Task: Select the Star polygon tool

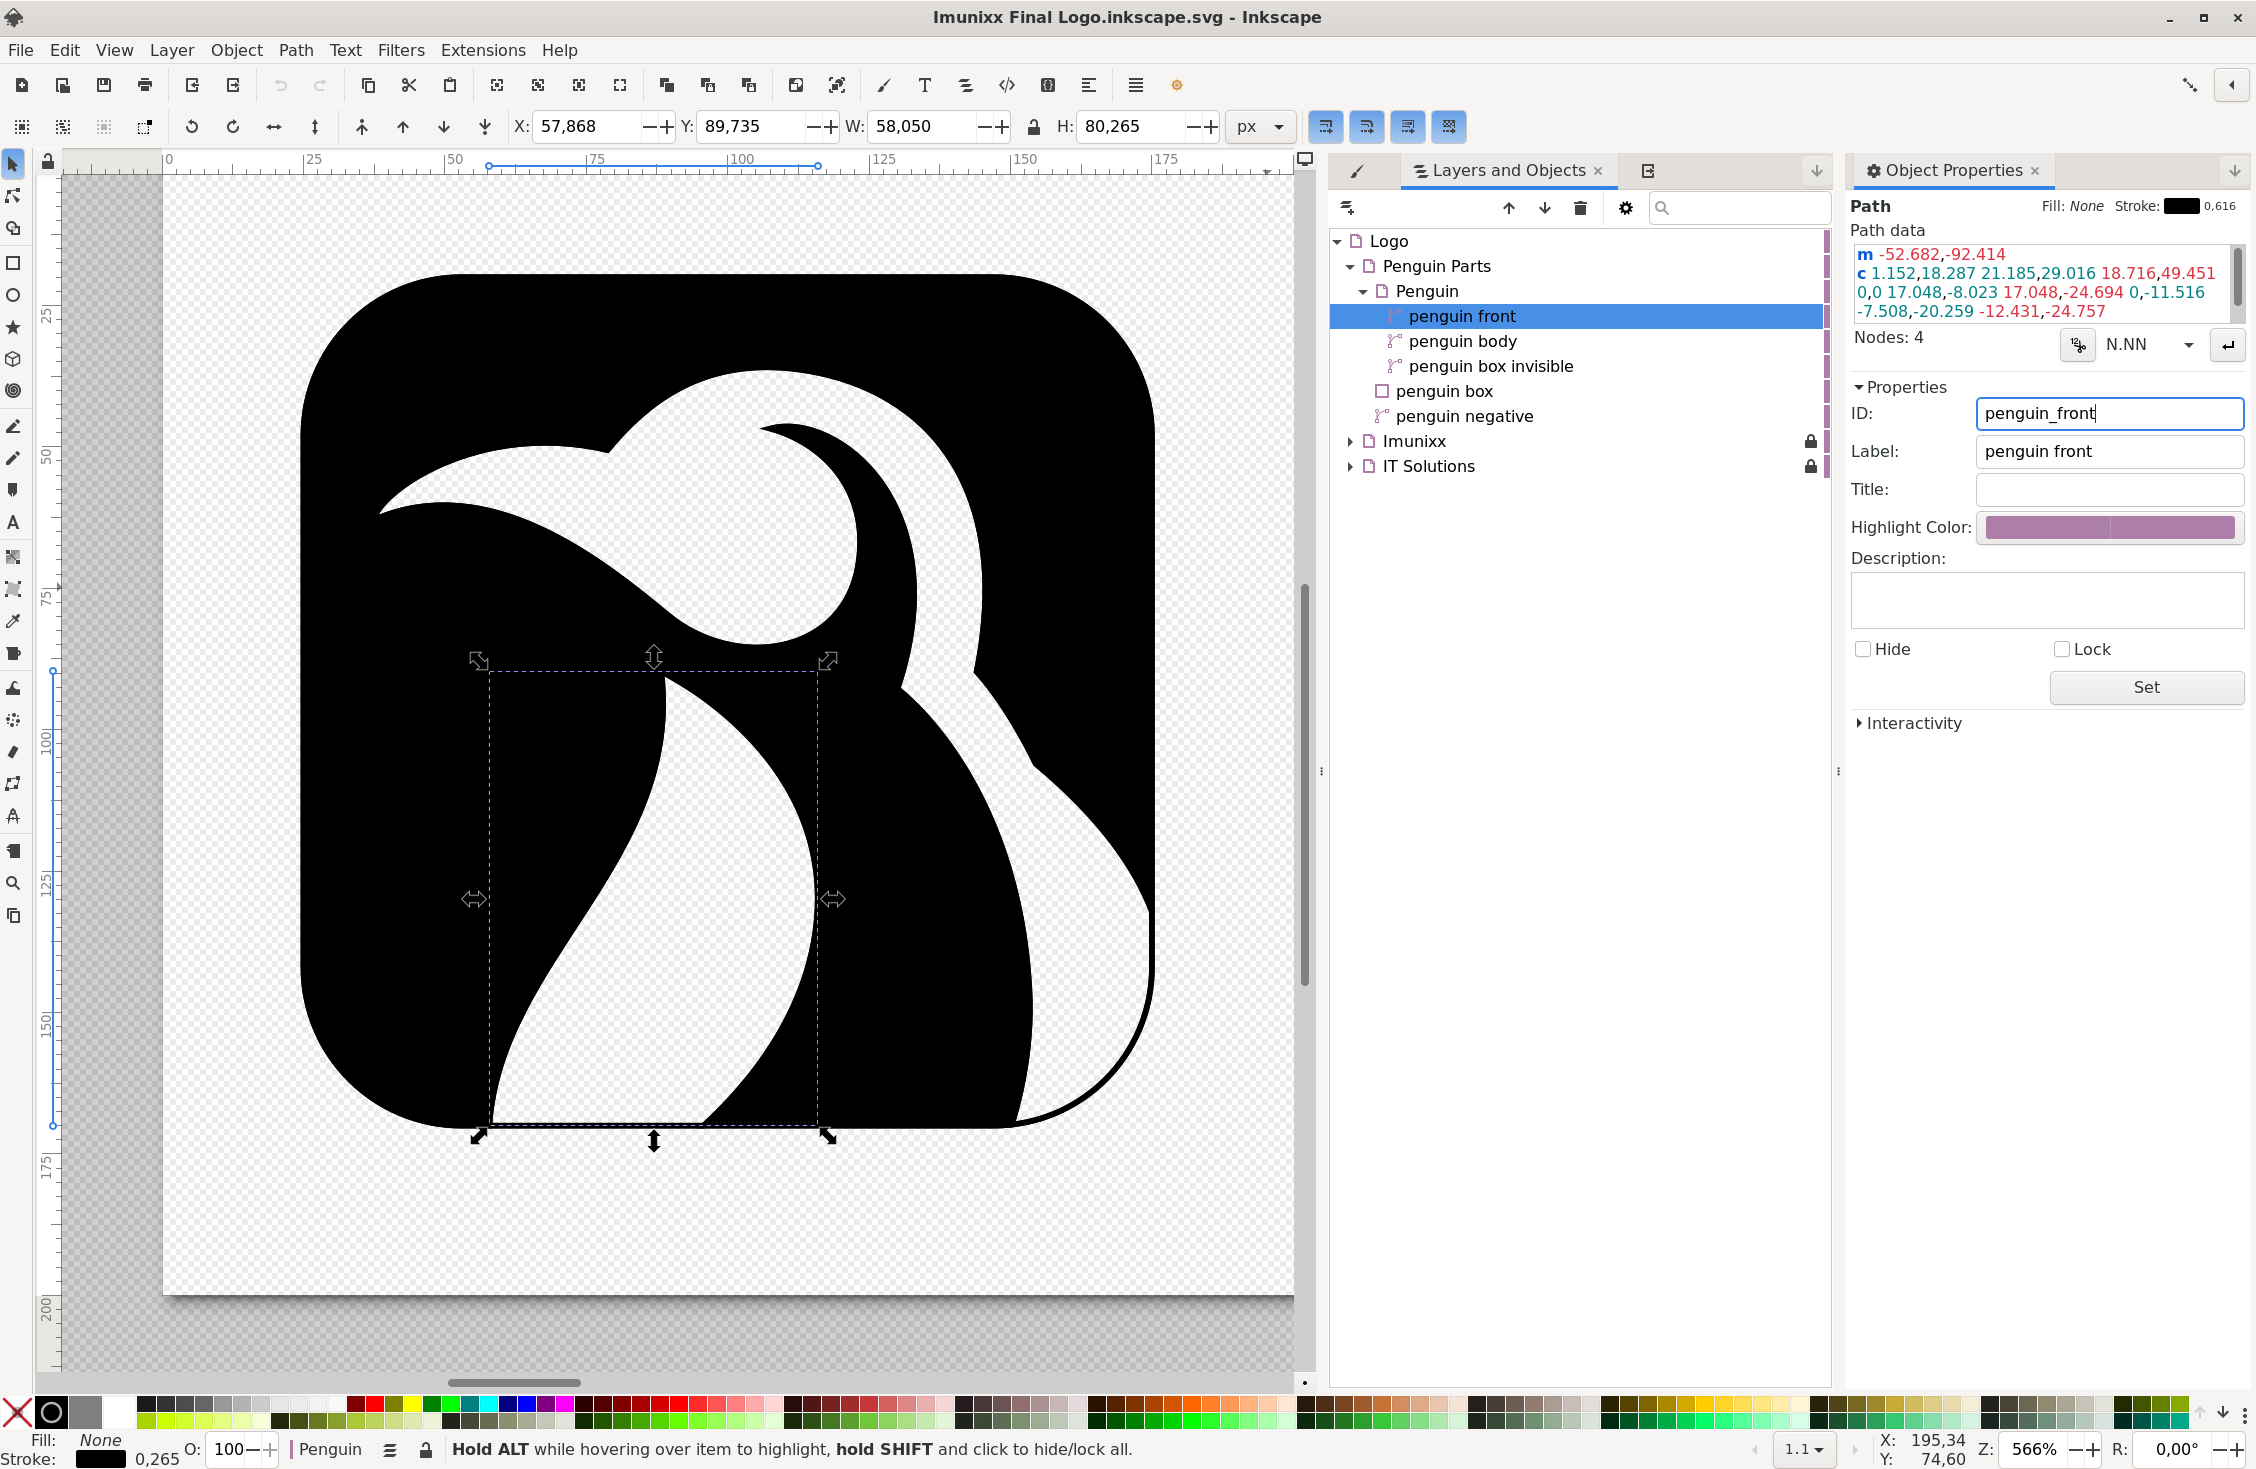Action: 13,327
